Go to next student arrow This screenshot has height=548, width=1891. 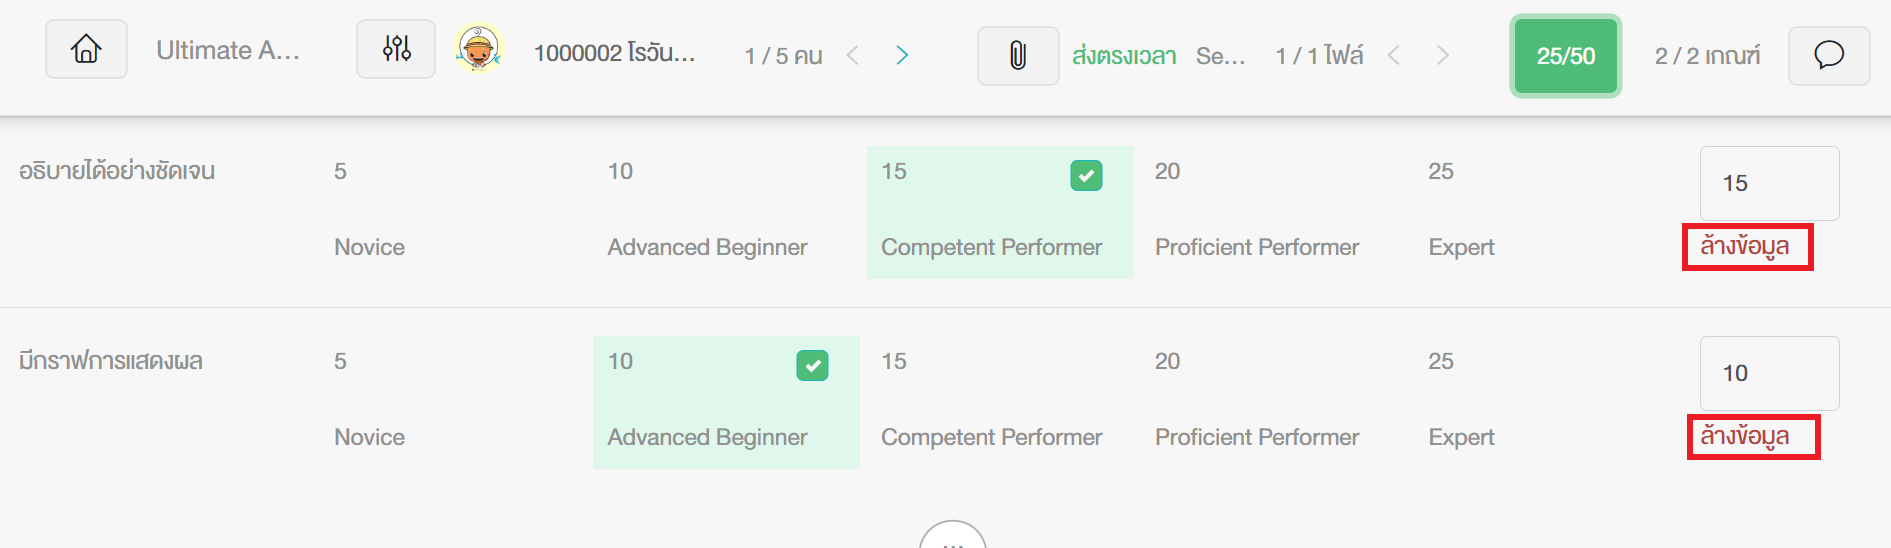click(x=902, y=55)
